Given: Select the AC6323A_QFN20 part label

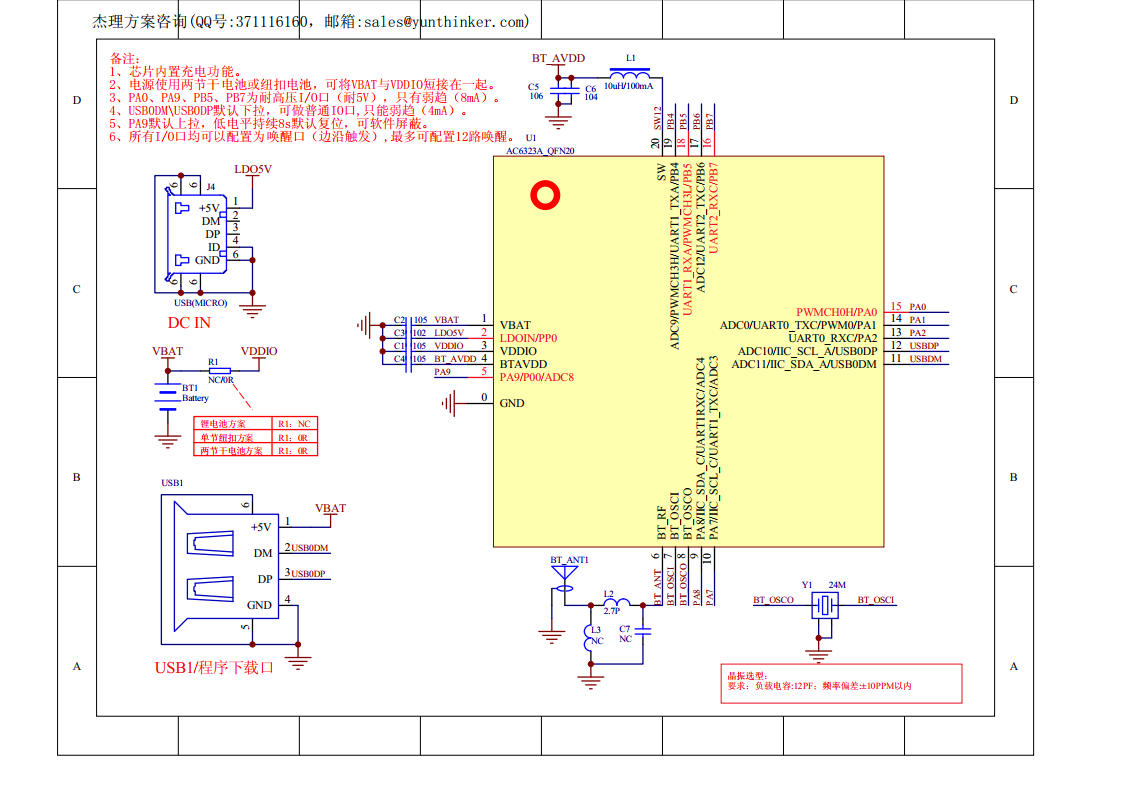Looking at the screenshot, I should coord(540,150).
